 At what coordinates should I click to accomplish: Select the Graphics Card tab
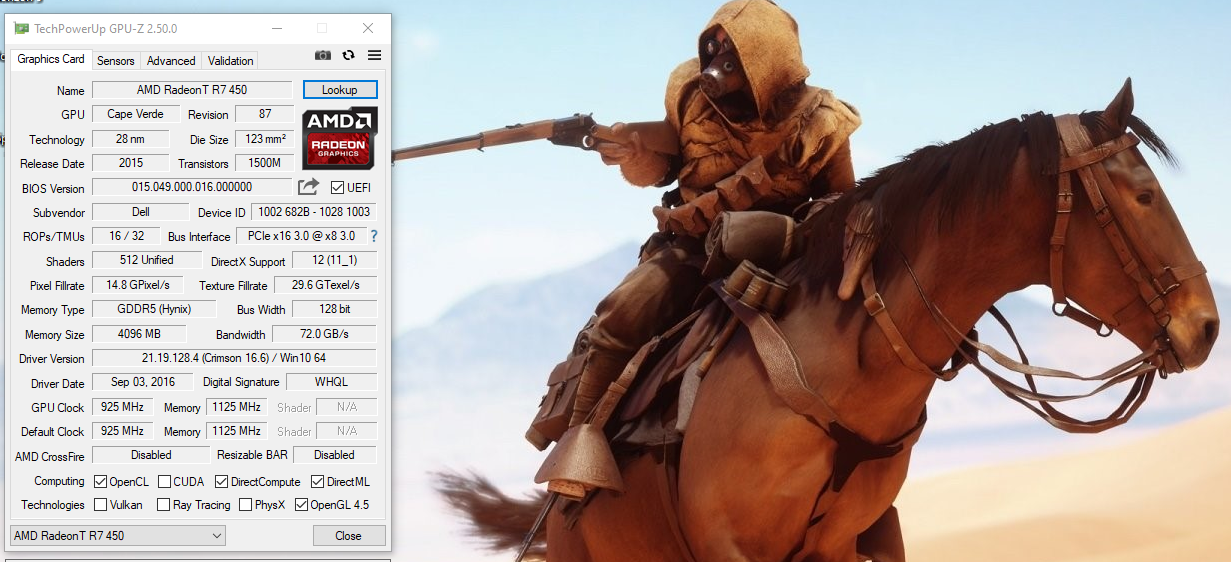[51, 59]
